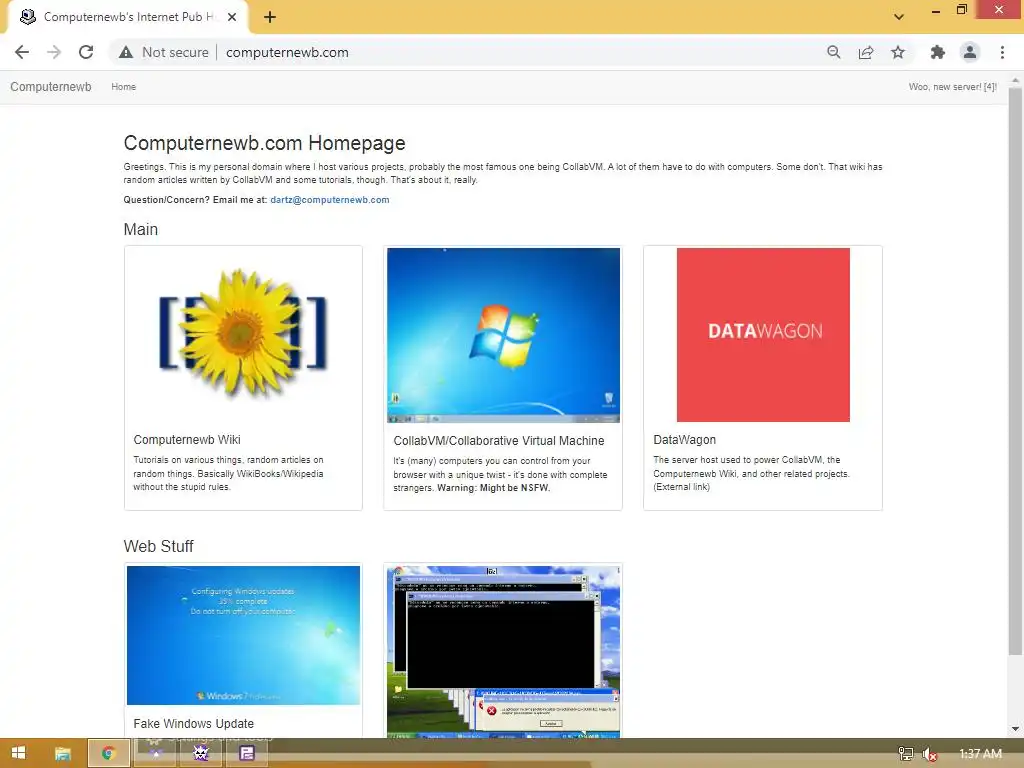Click CollabVM/Collaborative Virtual Machine title

499,441
